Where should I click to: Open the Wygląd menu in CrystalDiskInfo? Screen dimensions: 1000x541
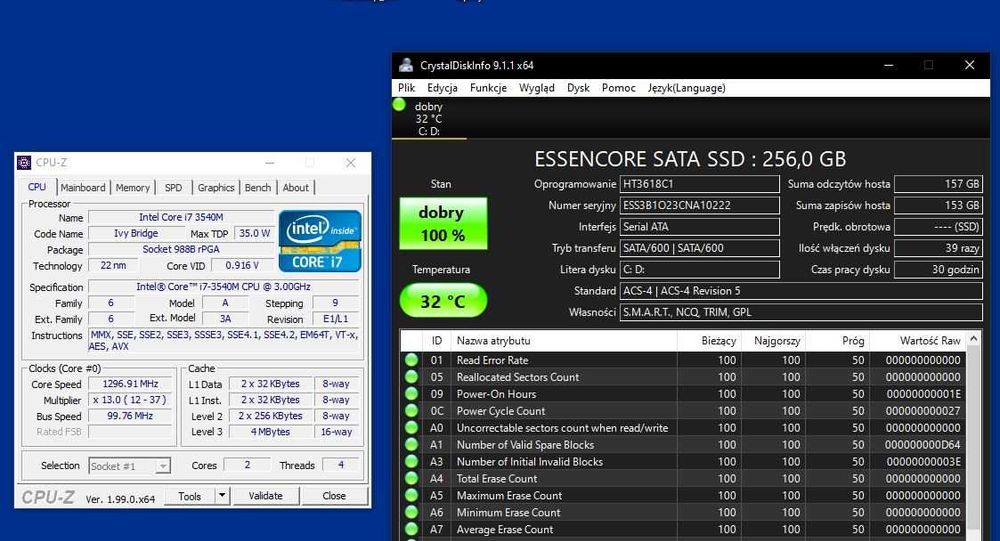[x=536, y=88]
